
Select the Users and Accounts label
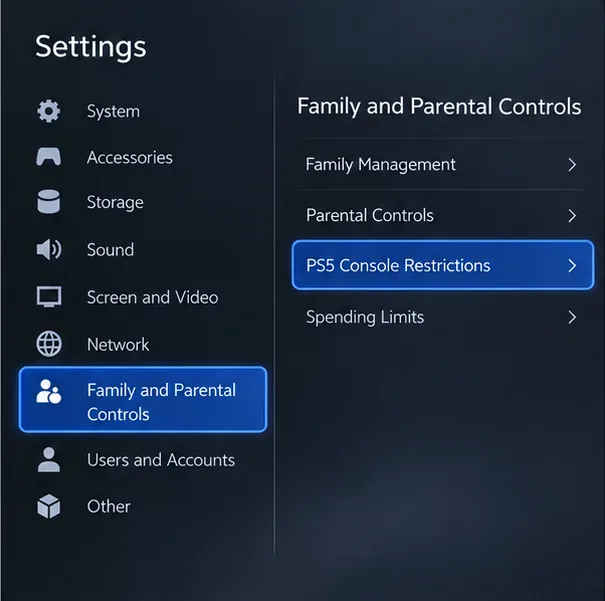[161, 460]
